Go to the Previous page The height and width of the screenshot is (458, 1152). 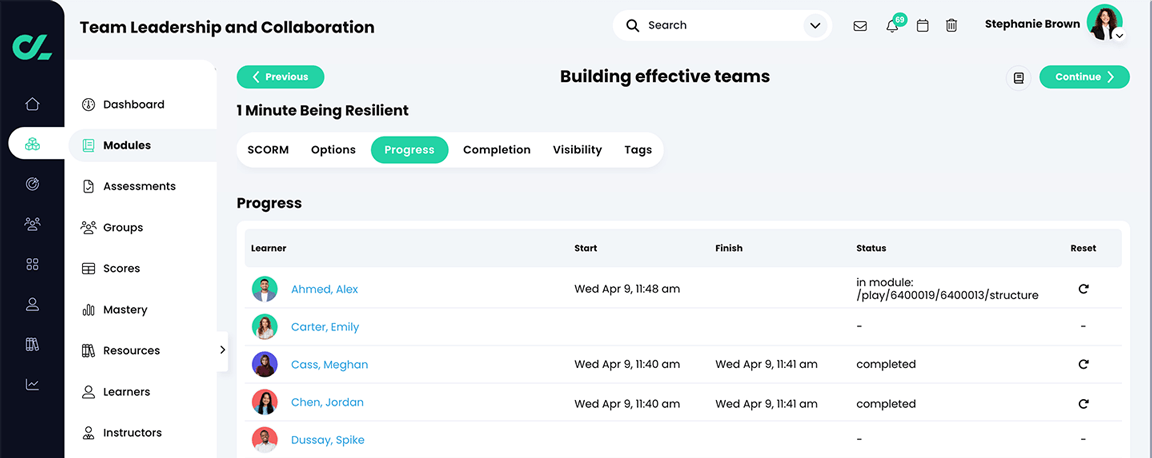point(280,77)
